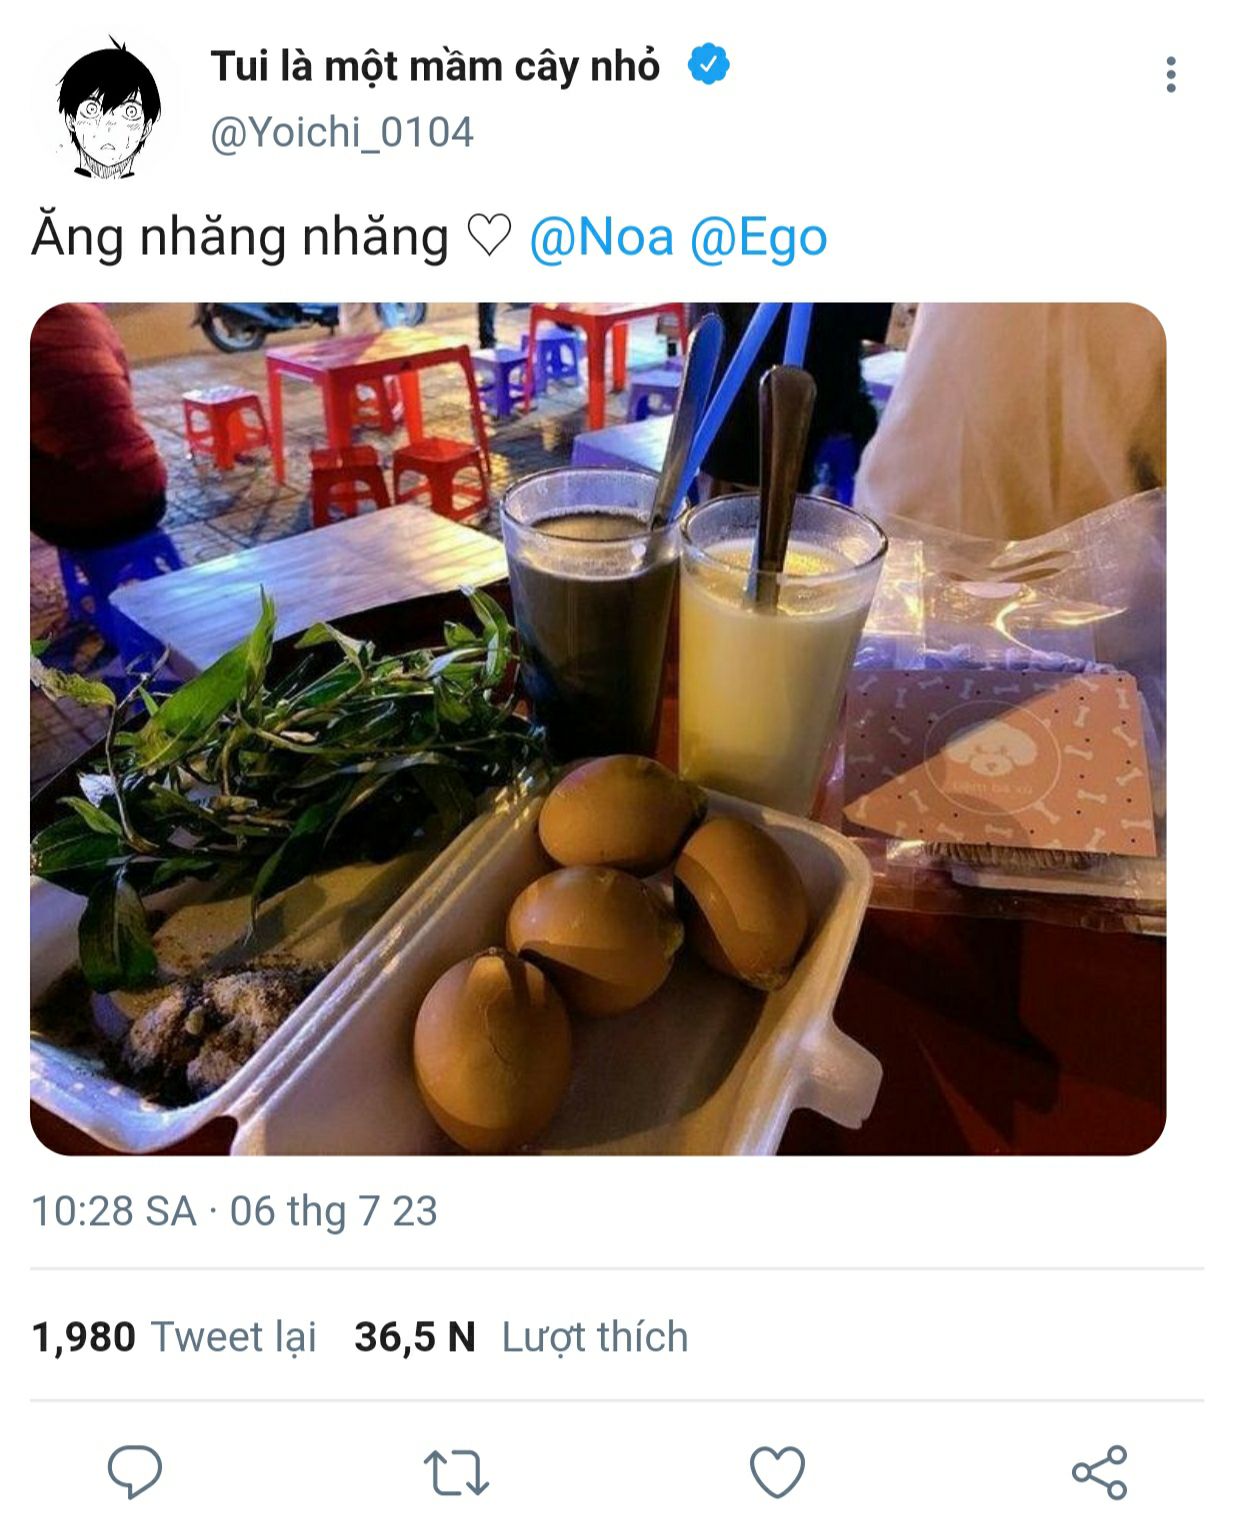Expand the street food photo

pos(598,728)
